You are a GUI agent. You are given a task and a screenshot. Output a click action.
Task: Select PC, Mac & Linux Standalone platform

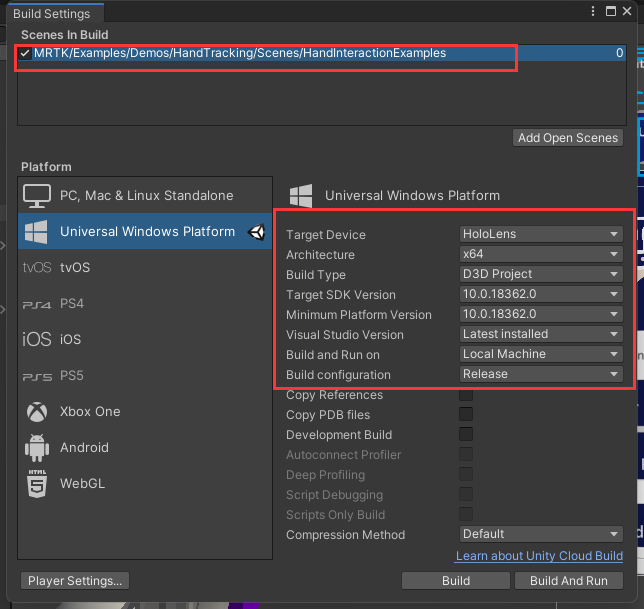pos(145,195)
